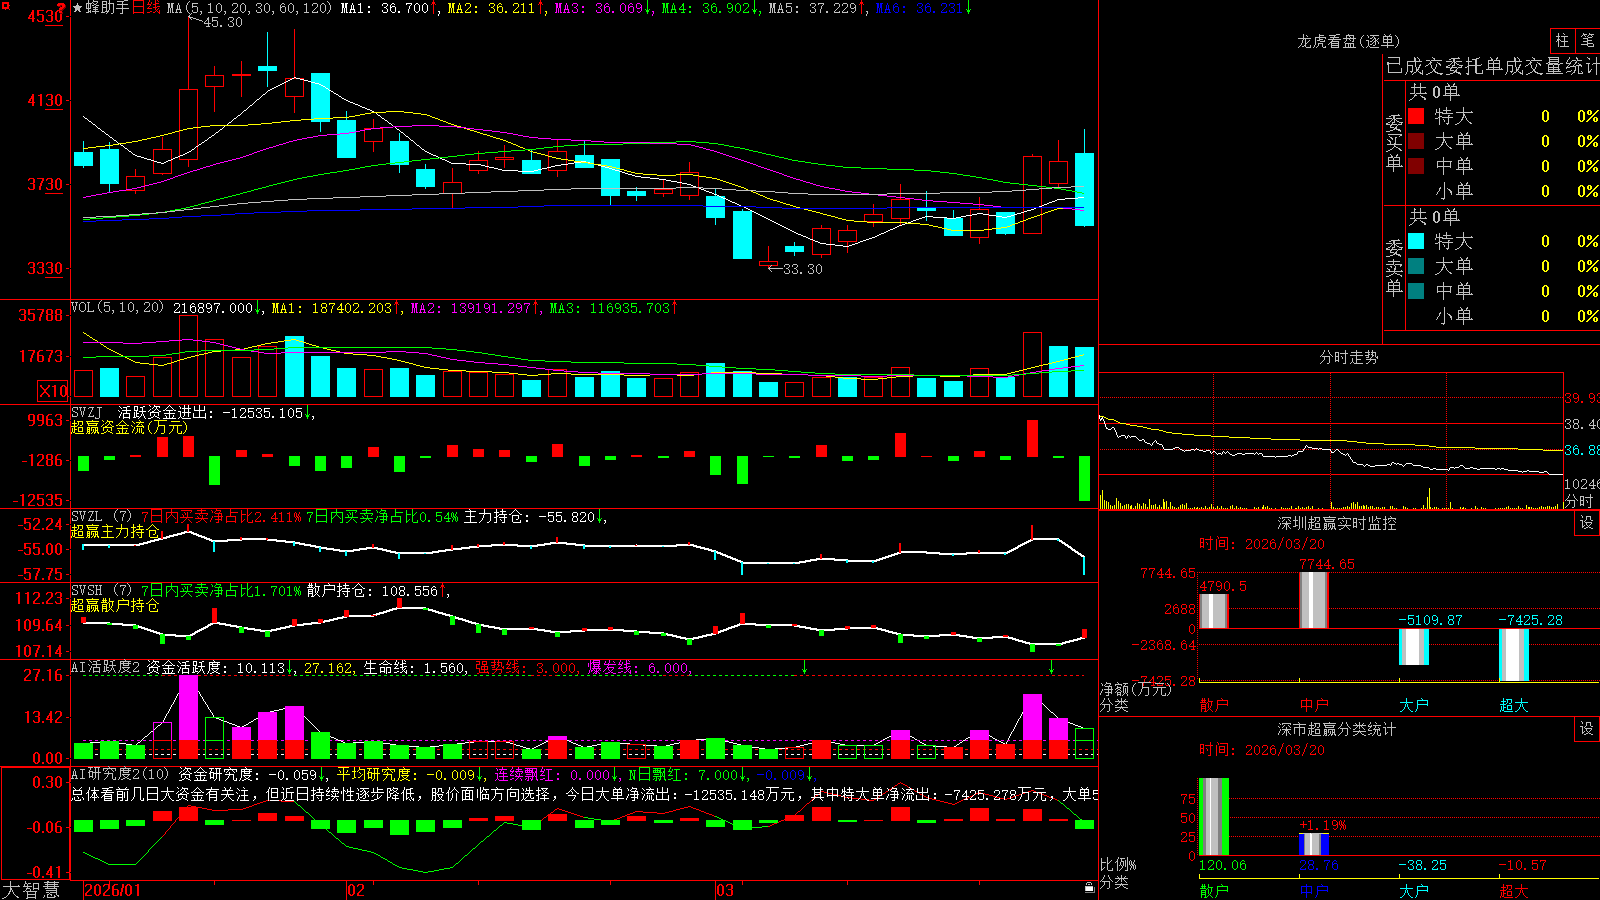Click the 蜂助手 stock name label

(108, 8)
